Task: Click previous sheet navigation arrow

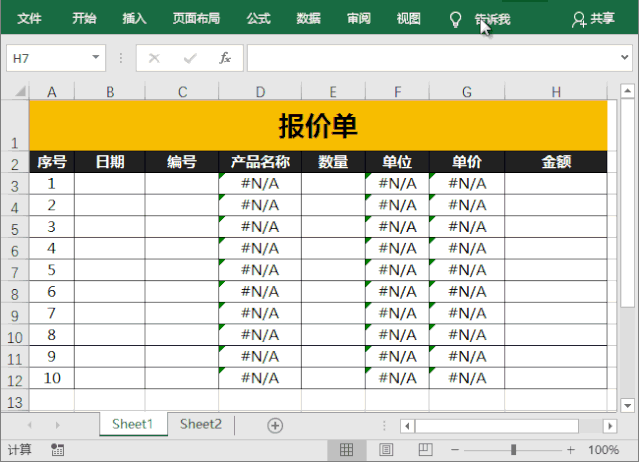Action: click(x=30, y=425)
